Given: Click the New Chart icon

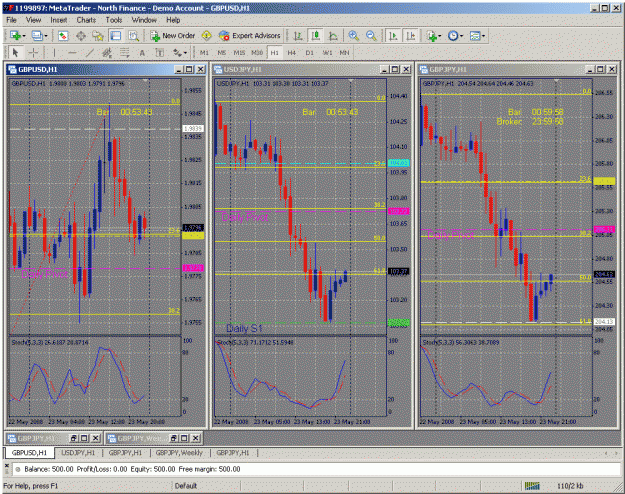Looking at the screenshot, I should pos(15,36).
